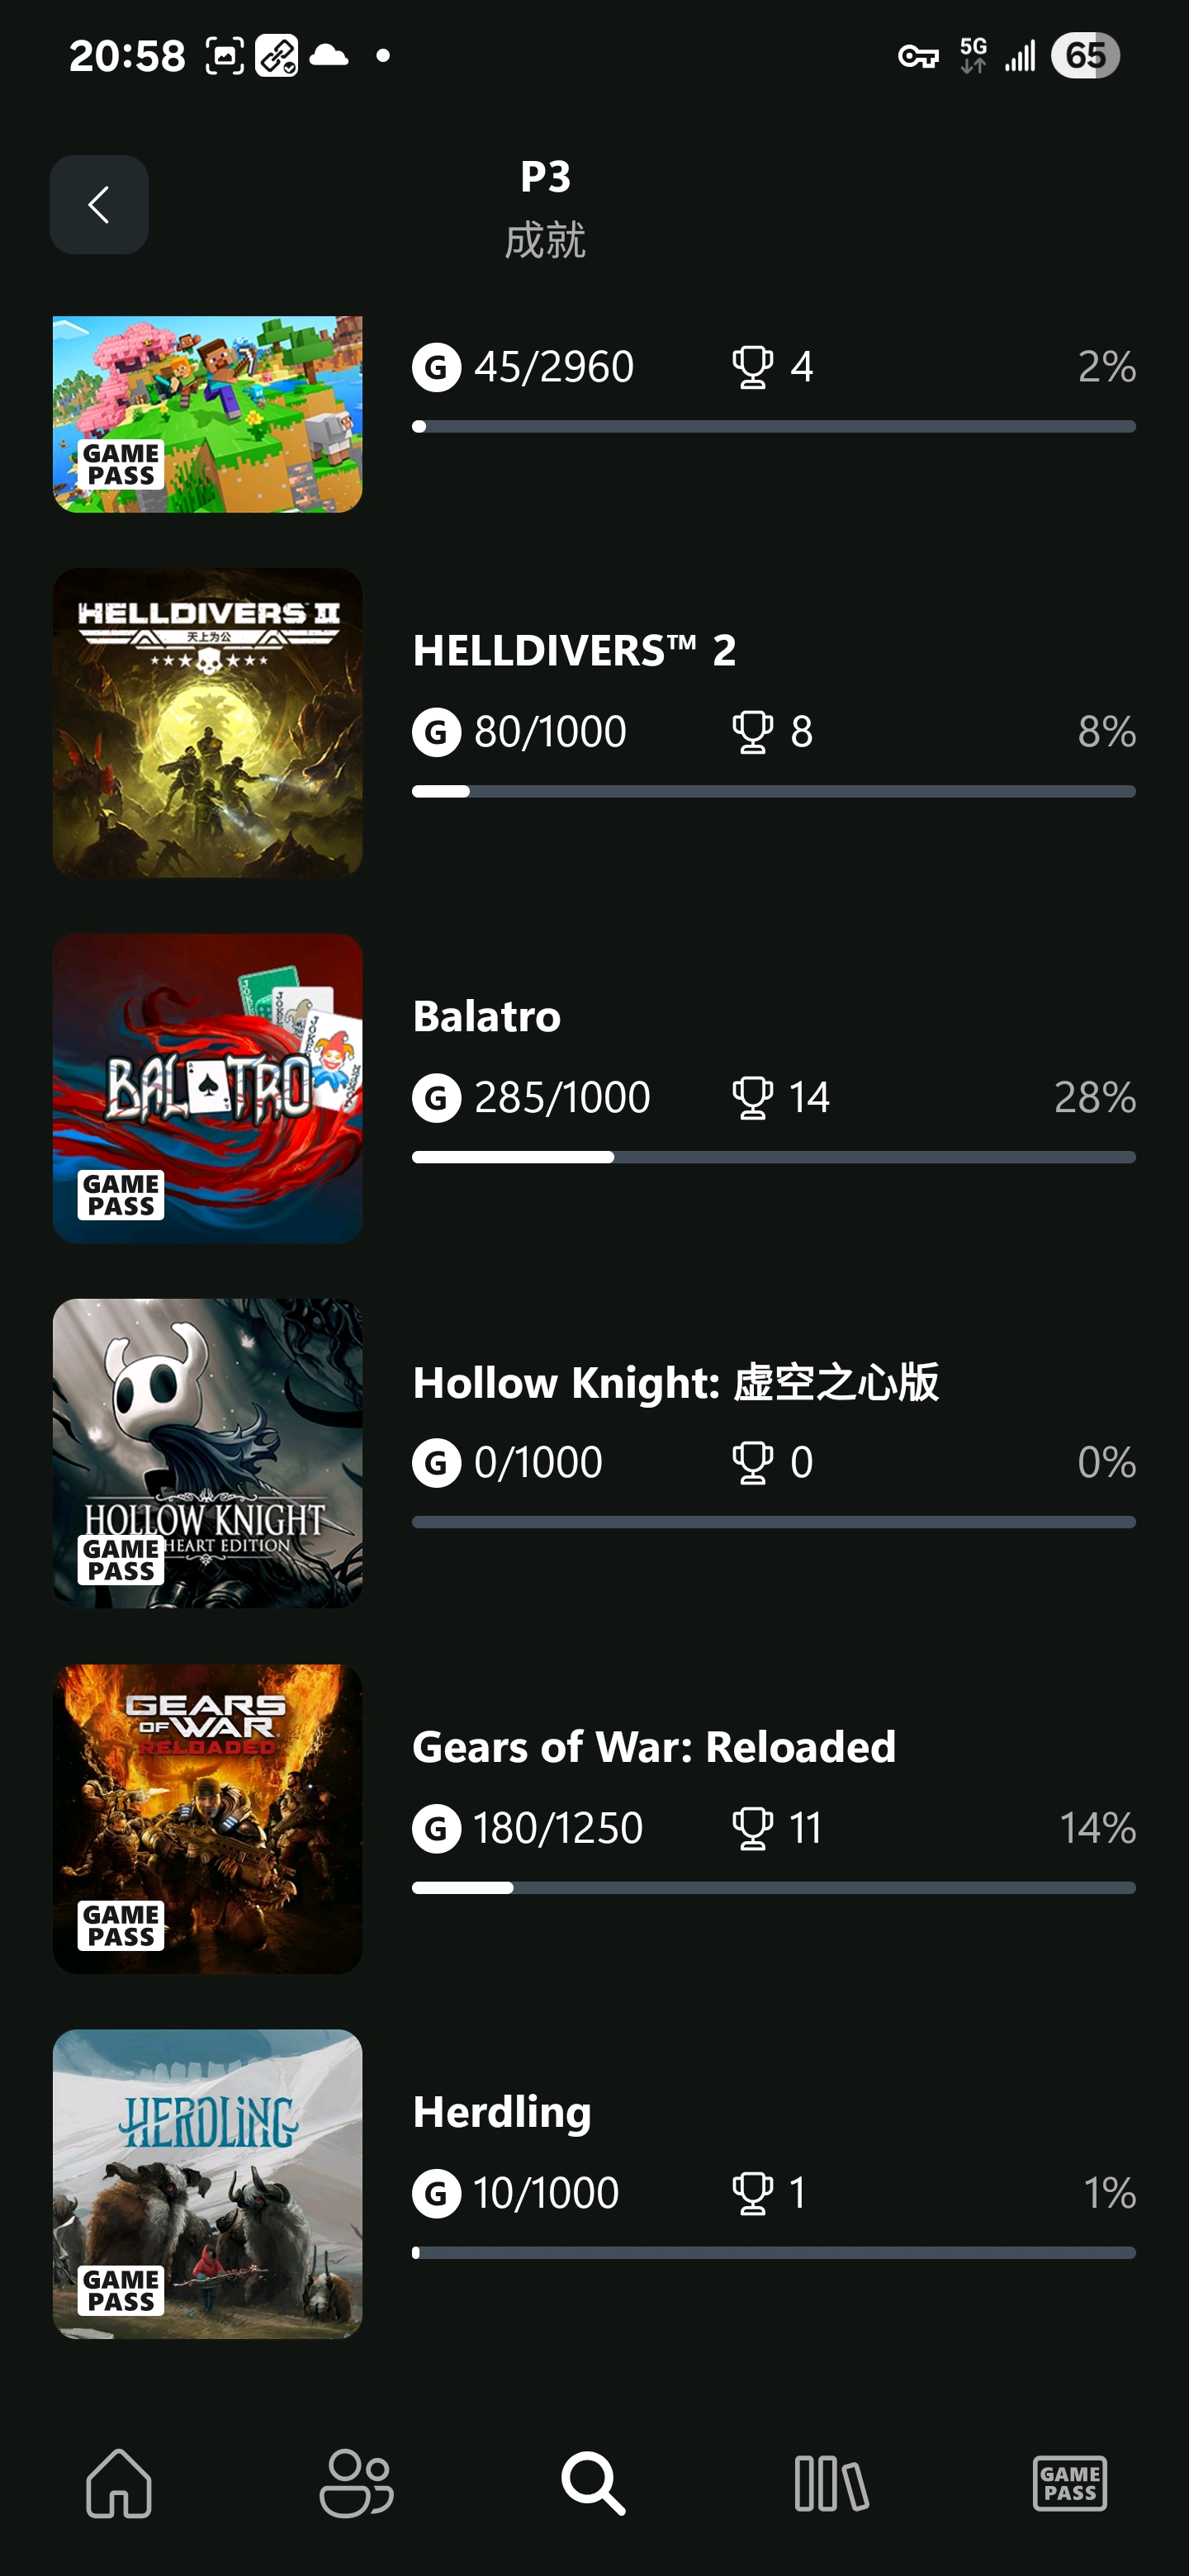The image size is (1189, 2576).
Task: Tap the back arrow button
Action: tap(99, 205)
